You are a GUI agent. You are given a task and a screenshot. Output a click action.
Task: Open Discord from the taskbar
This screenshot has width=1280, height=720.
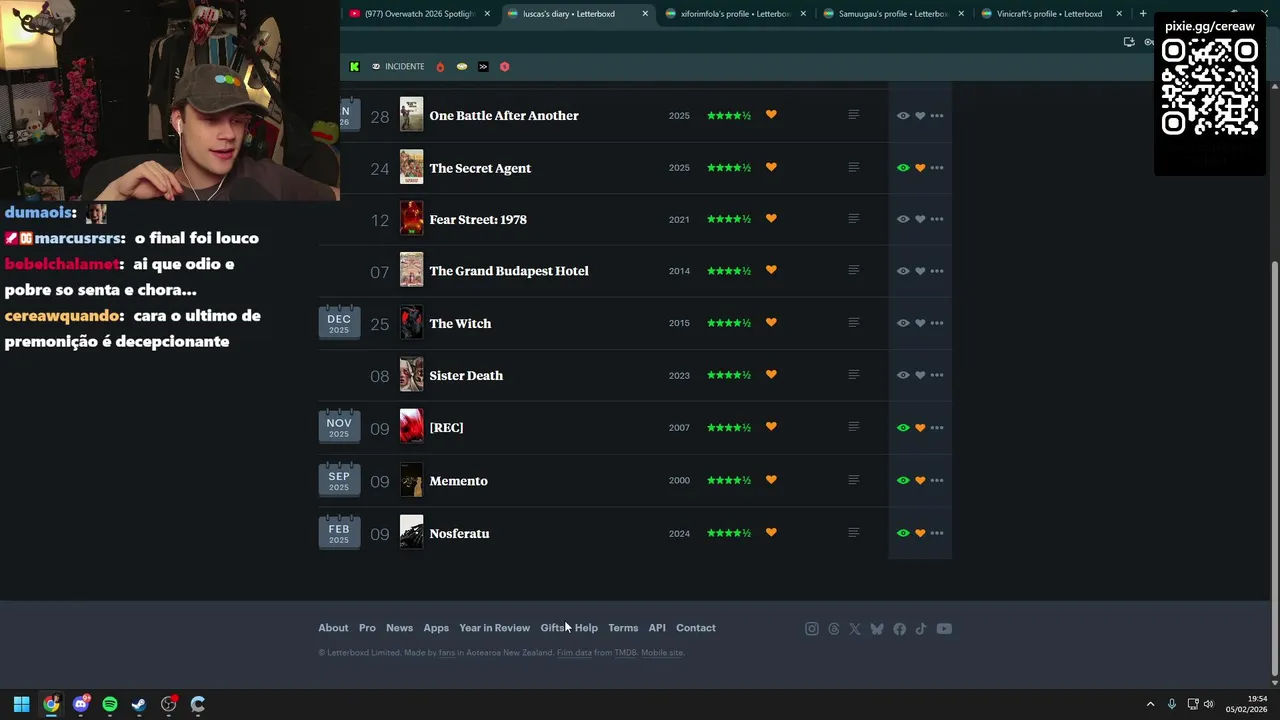point(81,704)
